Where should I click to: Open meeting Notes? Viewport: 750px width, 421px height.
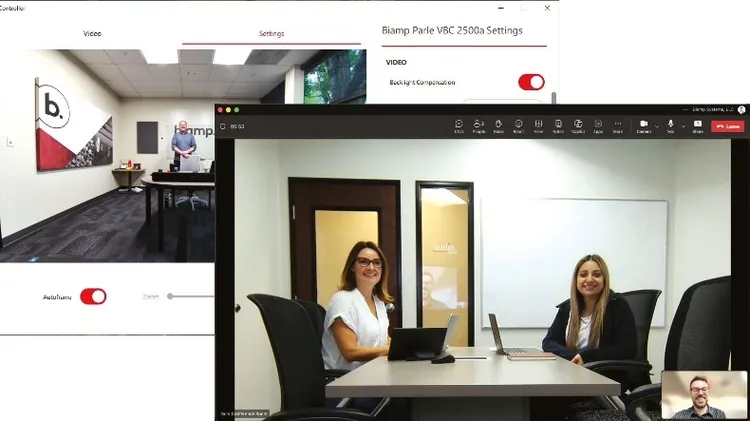tap(558, 126)
